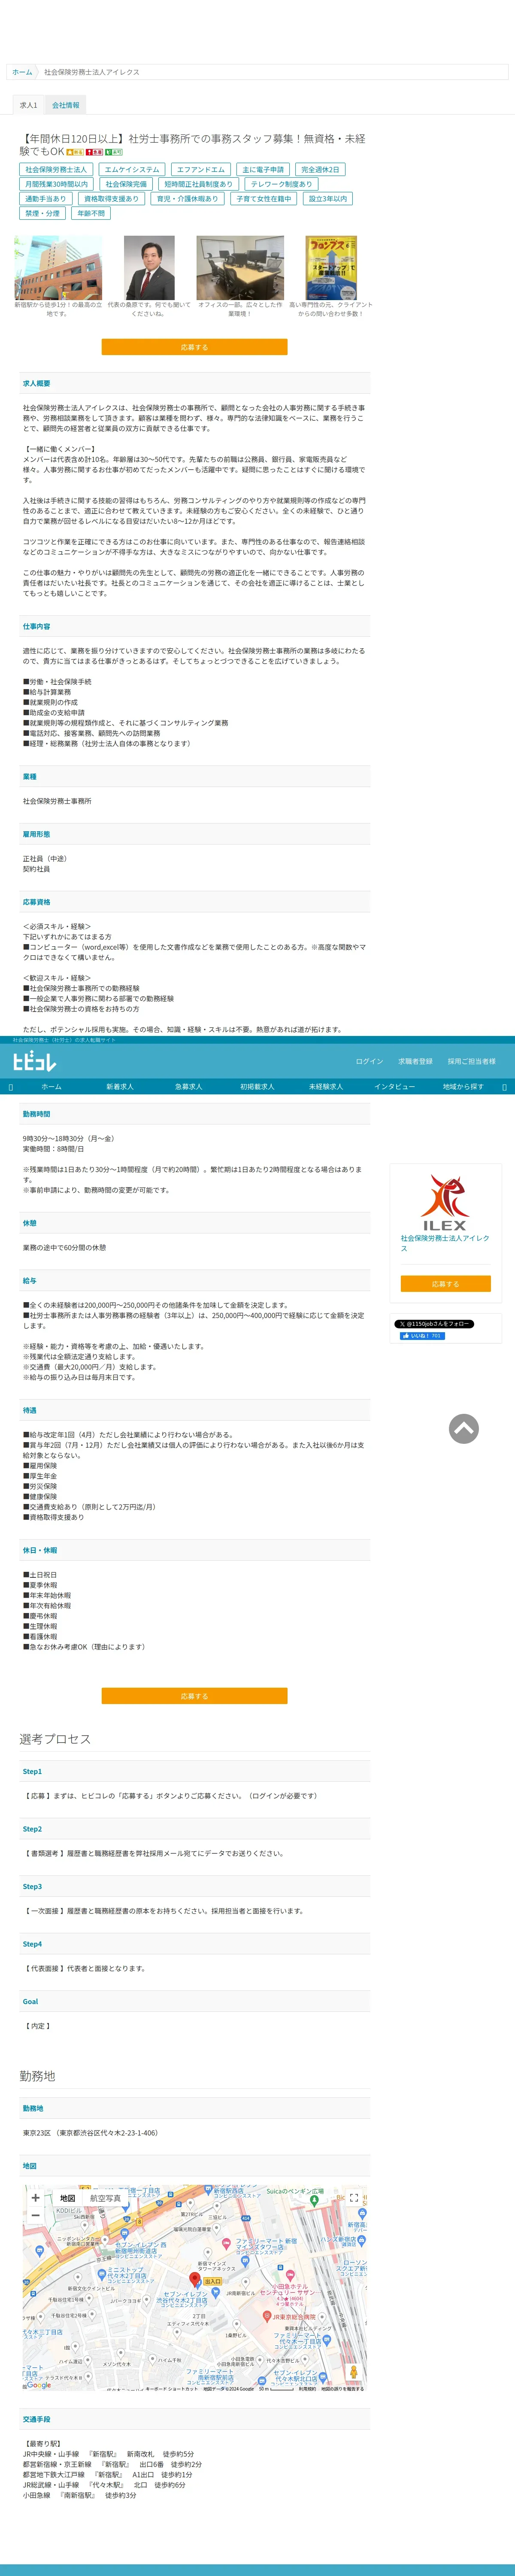Screen dimensions: 515x2576
Task: Click the 年齢不問 tag
Action: [91, 213]
